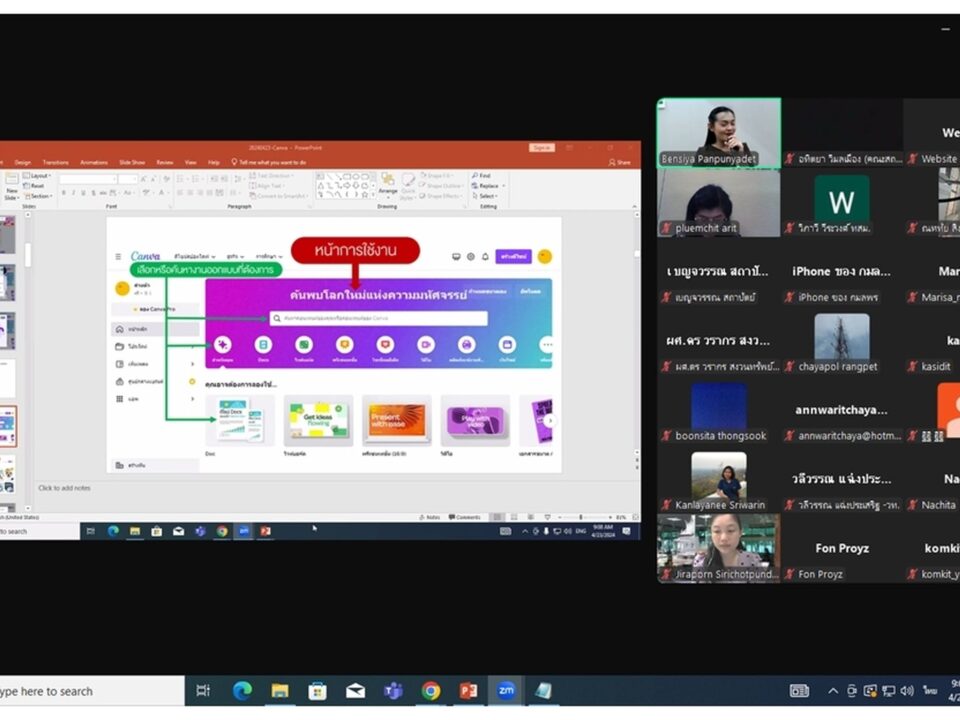This screenshot has height=720, width=960.
Task: Click Find in the Editing group
Action: [482, 176]
